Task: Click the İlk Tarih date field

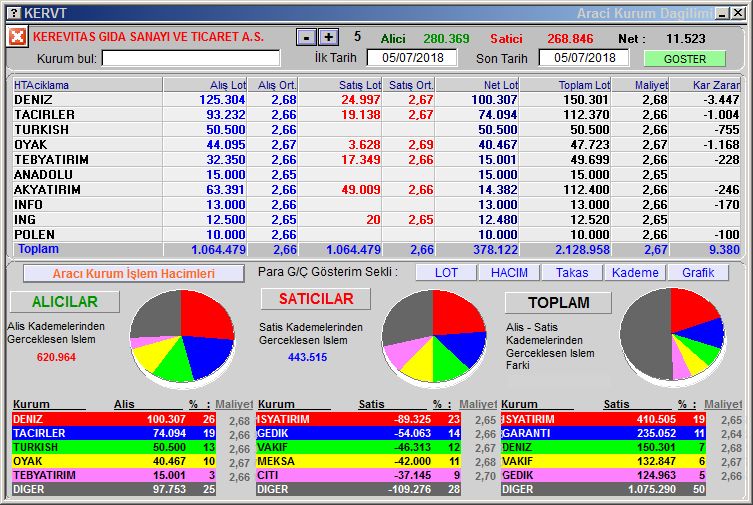Action: [412, 58]
